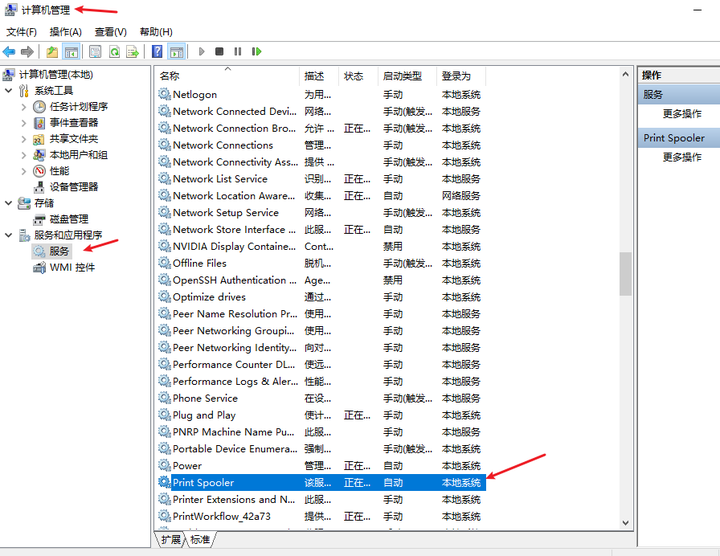720x556 pixels.
Task: Click the up one level folder icon
Action: (x=52, y=51)
